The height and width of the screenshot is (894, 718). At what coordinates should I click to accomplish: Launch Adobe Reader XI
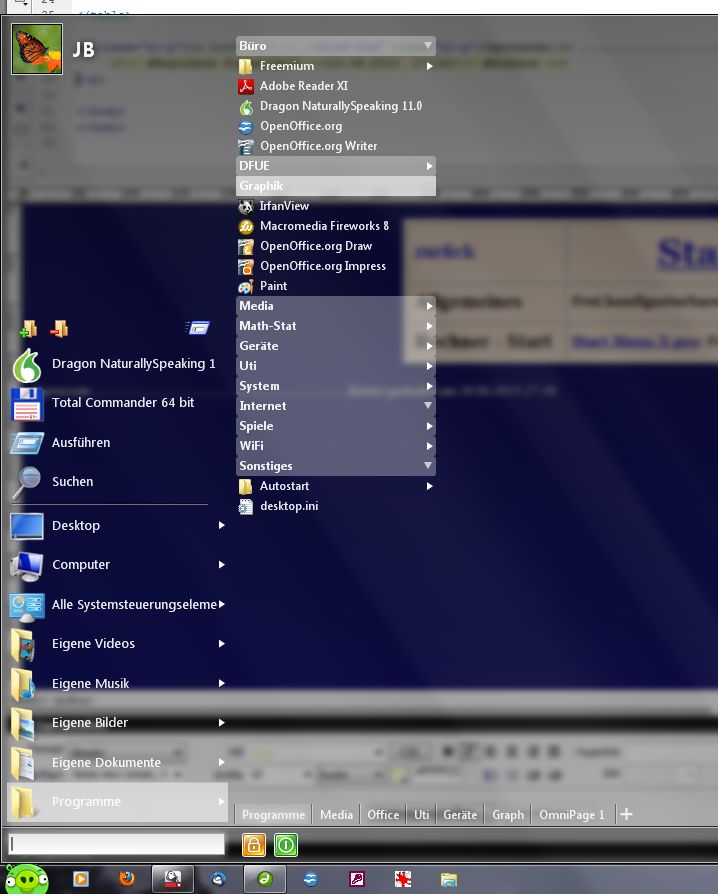click(336, 86)
